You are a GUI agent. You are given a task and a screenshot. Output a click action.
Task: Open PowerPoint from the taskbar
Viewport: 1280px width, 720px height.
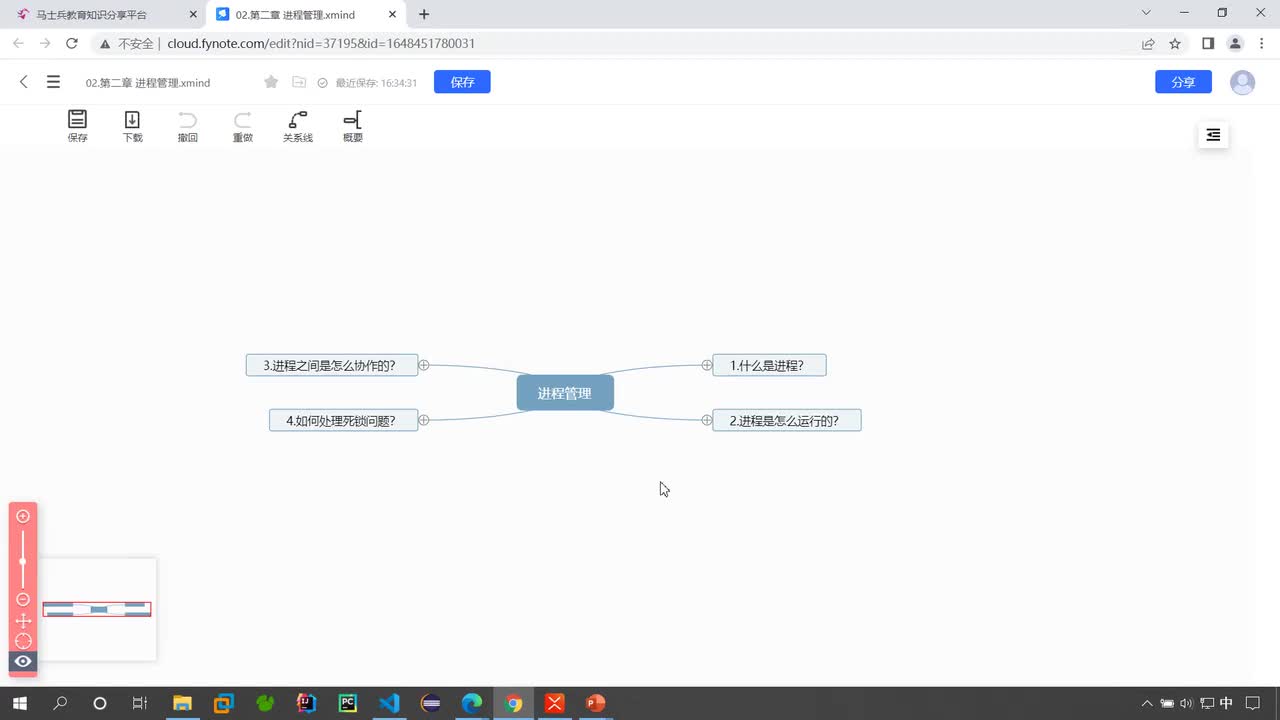click(595, 703)
